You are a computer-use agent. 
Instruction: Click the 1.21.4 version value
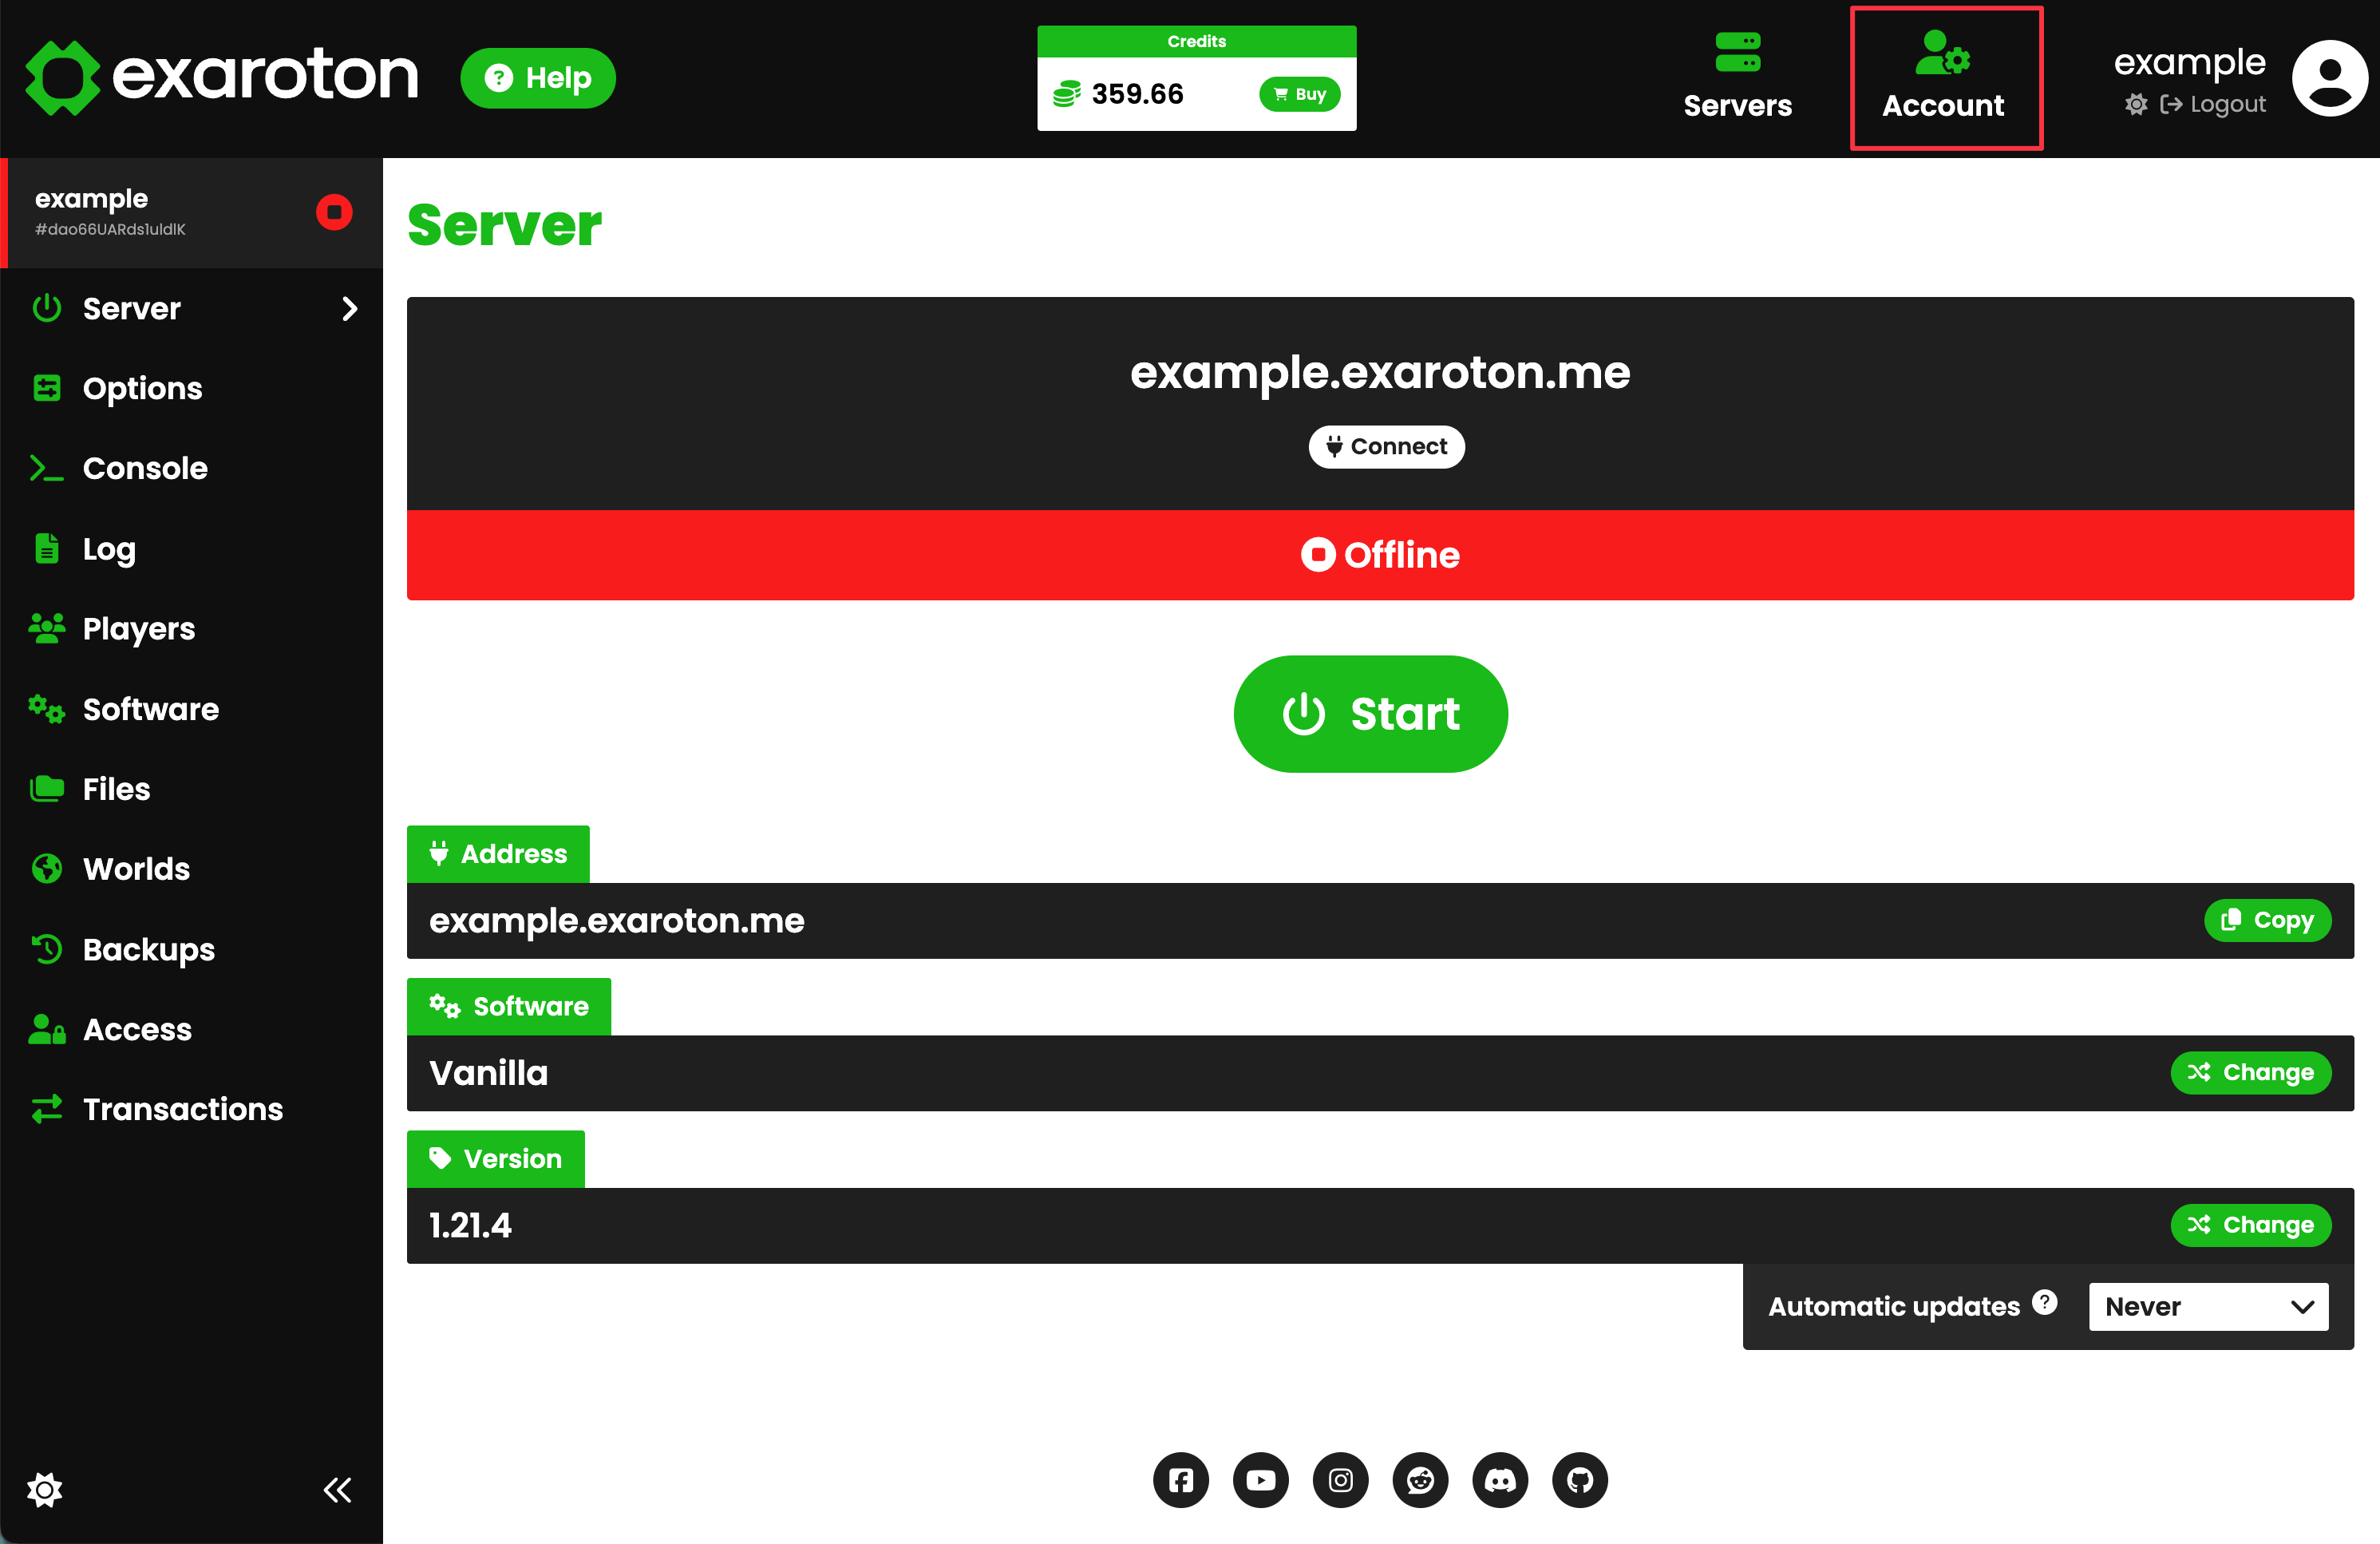[470, 1225]
